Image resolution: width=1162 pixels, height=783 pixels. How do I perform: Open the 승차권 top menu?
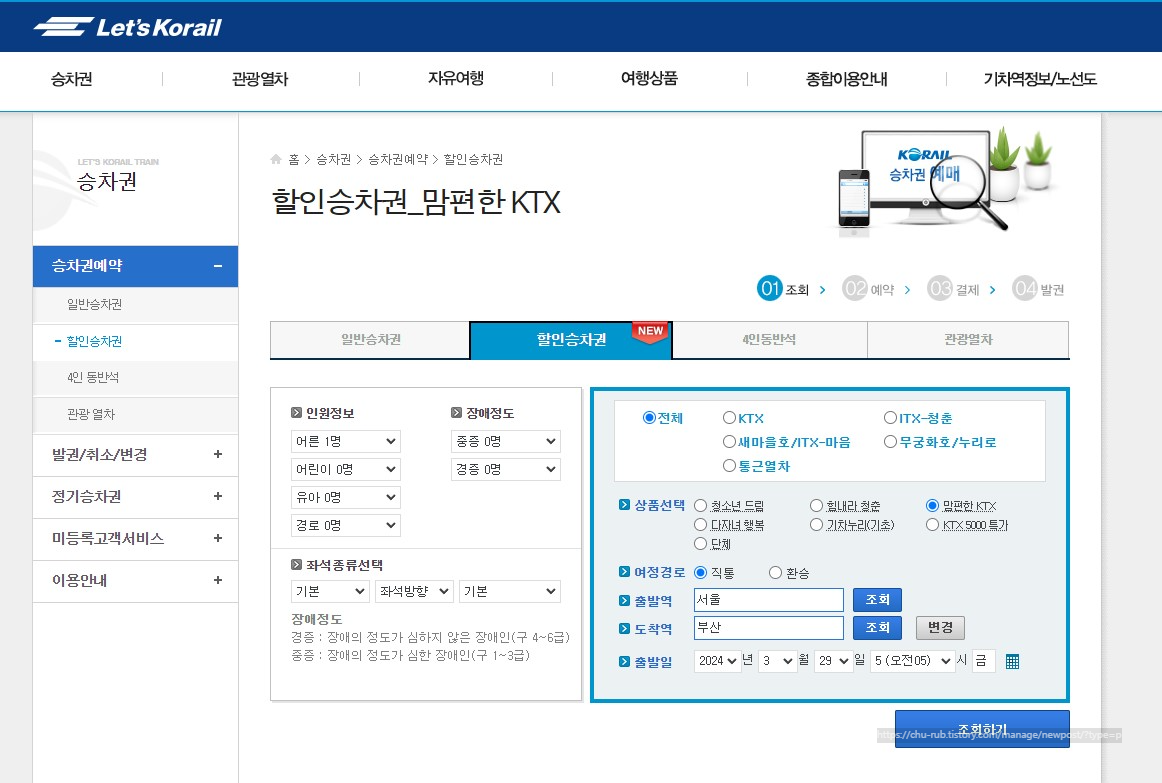click(x=71, y=79)
